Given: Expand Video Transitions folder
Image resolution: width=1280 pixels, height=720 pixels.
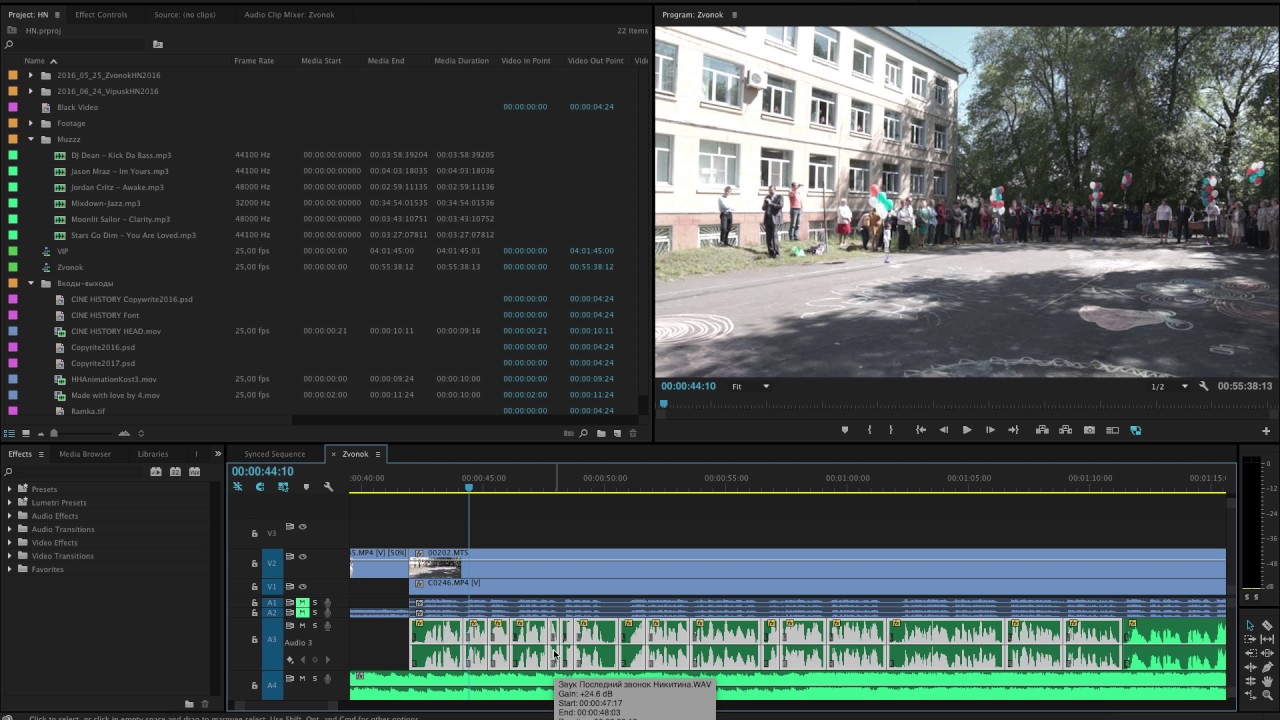Looking at the screenshot, I should click(10, 556).
